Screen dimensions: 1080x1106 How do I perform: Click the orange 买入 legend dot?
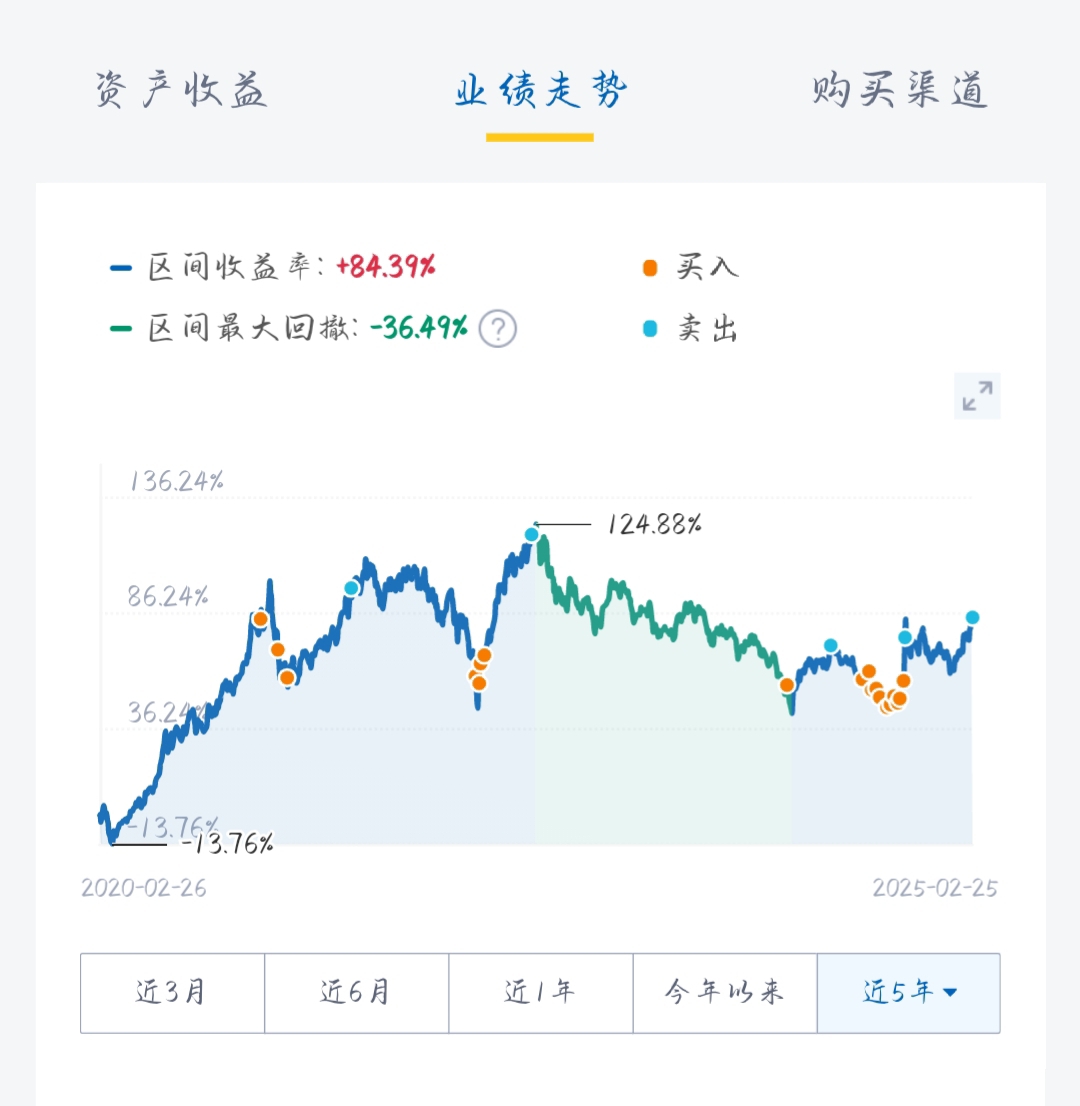(651, 268)
